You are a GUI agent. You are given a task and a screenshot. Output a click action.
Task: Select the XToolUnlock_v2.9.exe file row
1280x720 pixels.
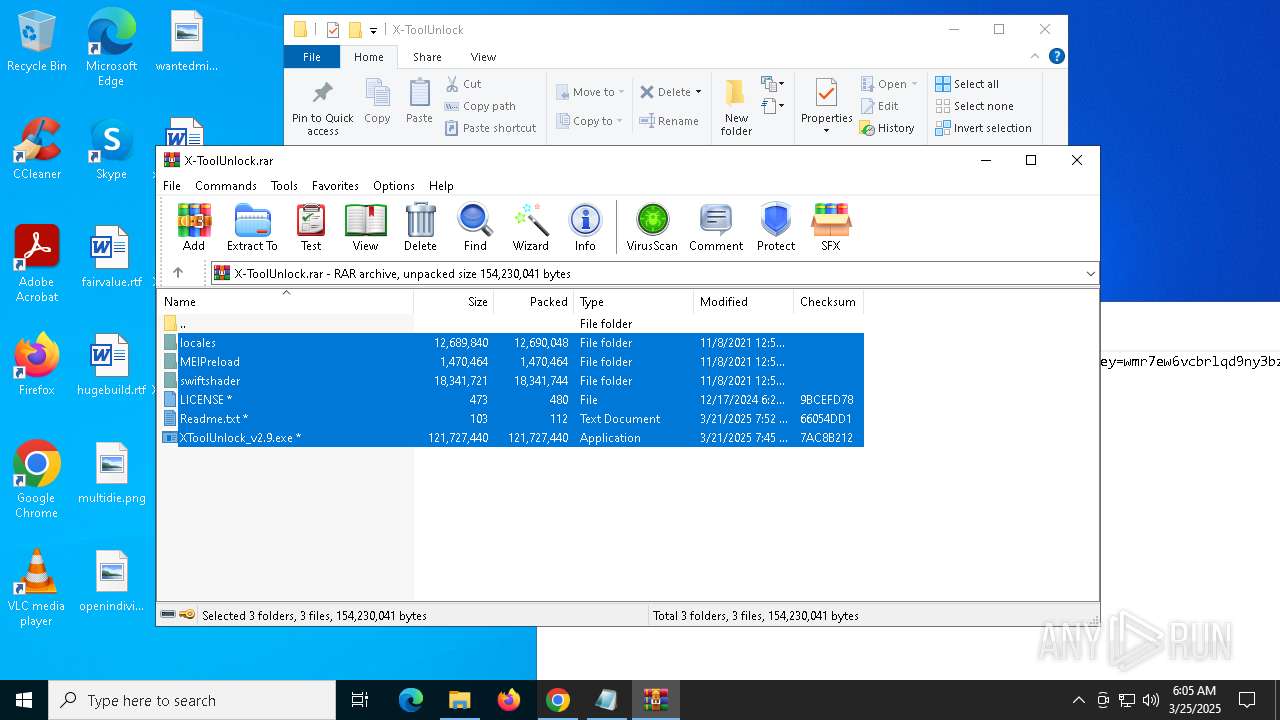coord(511,438)
